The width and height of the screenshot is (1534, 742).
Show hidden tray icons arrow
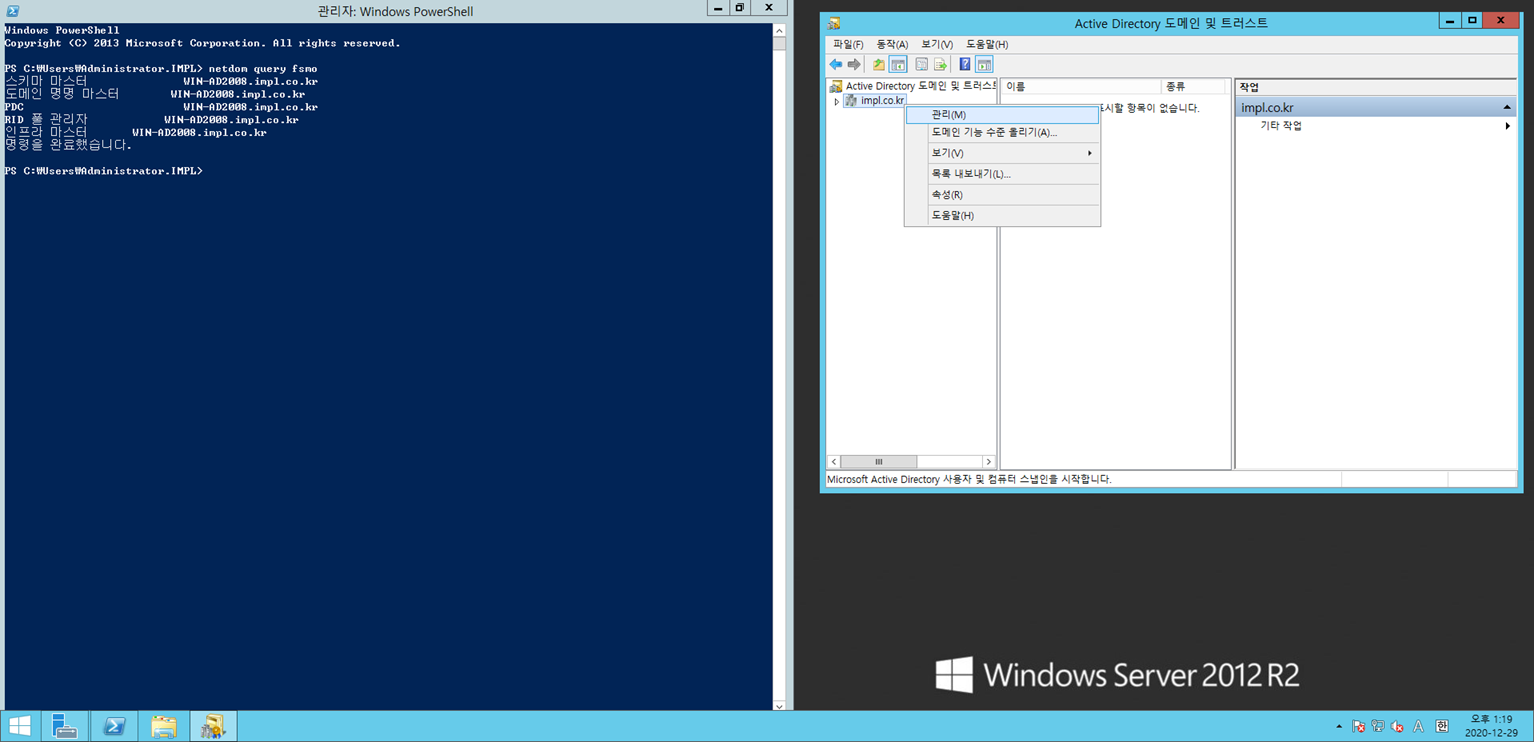1339,727
